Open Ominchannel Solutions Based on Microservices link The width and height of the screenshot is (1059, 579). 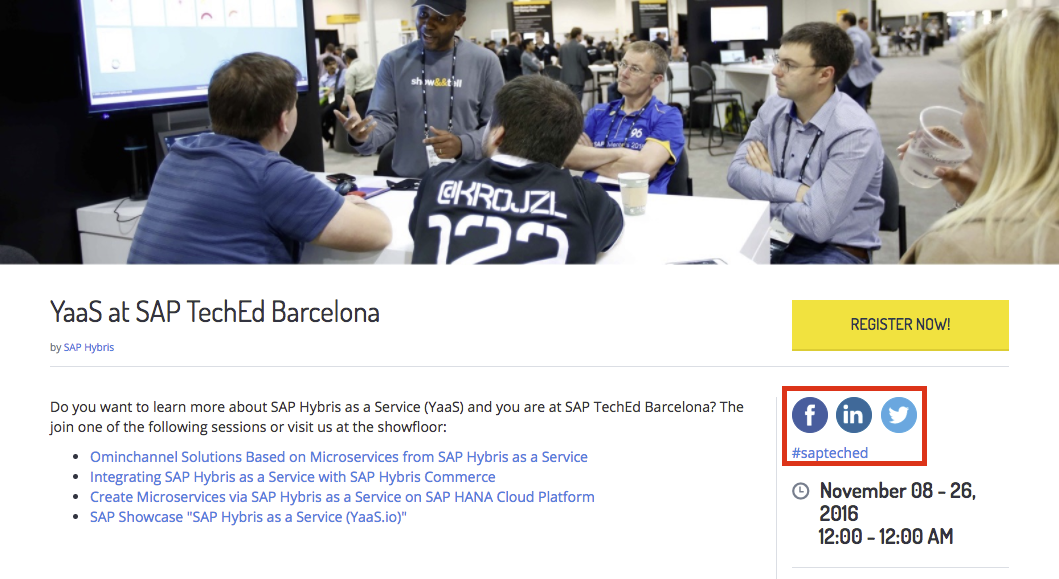[x=338, y=457]
